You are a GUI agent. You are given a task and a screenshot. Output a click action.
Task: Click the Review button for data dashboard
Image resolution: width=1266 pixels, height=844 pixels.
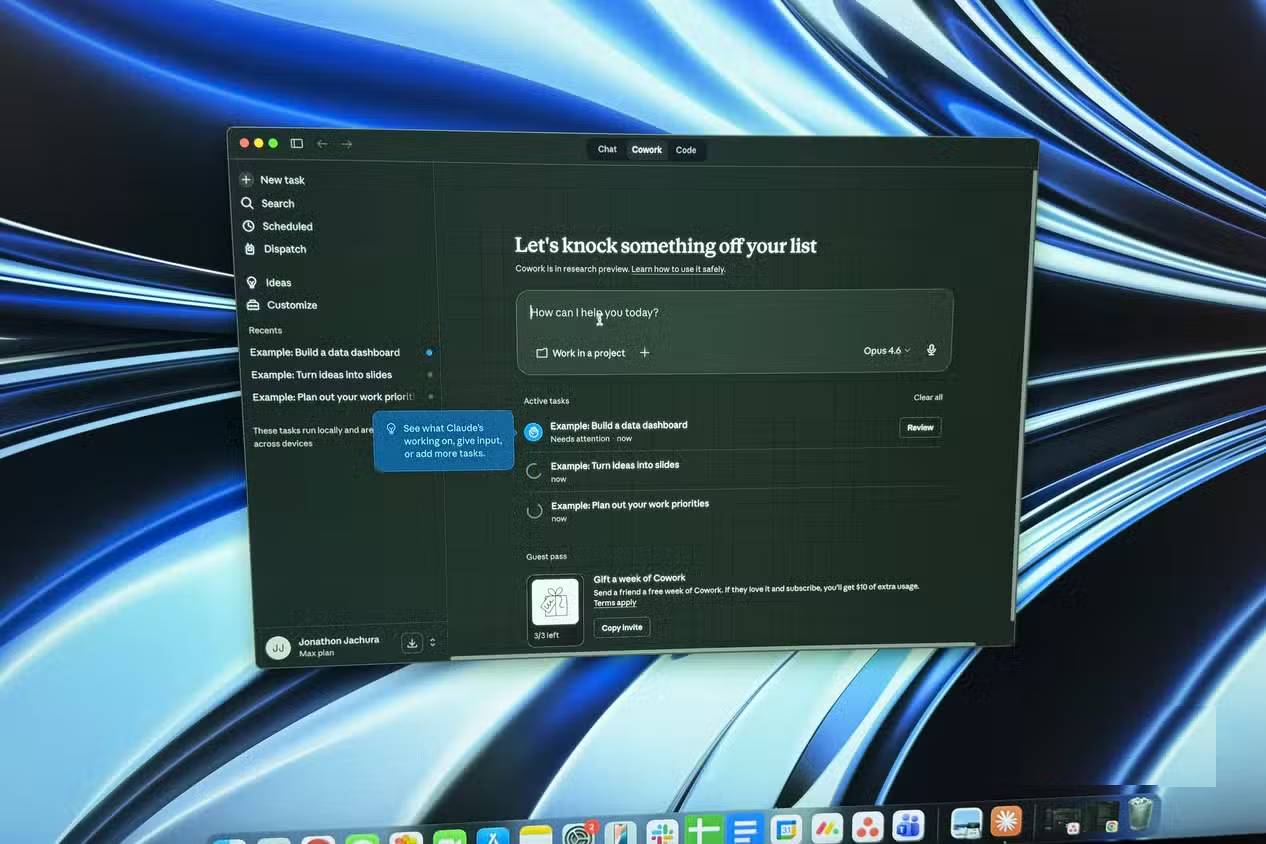(920, 428)
